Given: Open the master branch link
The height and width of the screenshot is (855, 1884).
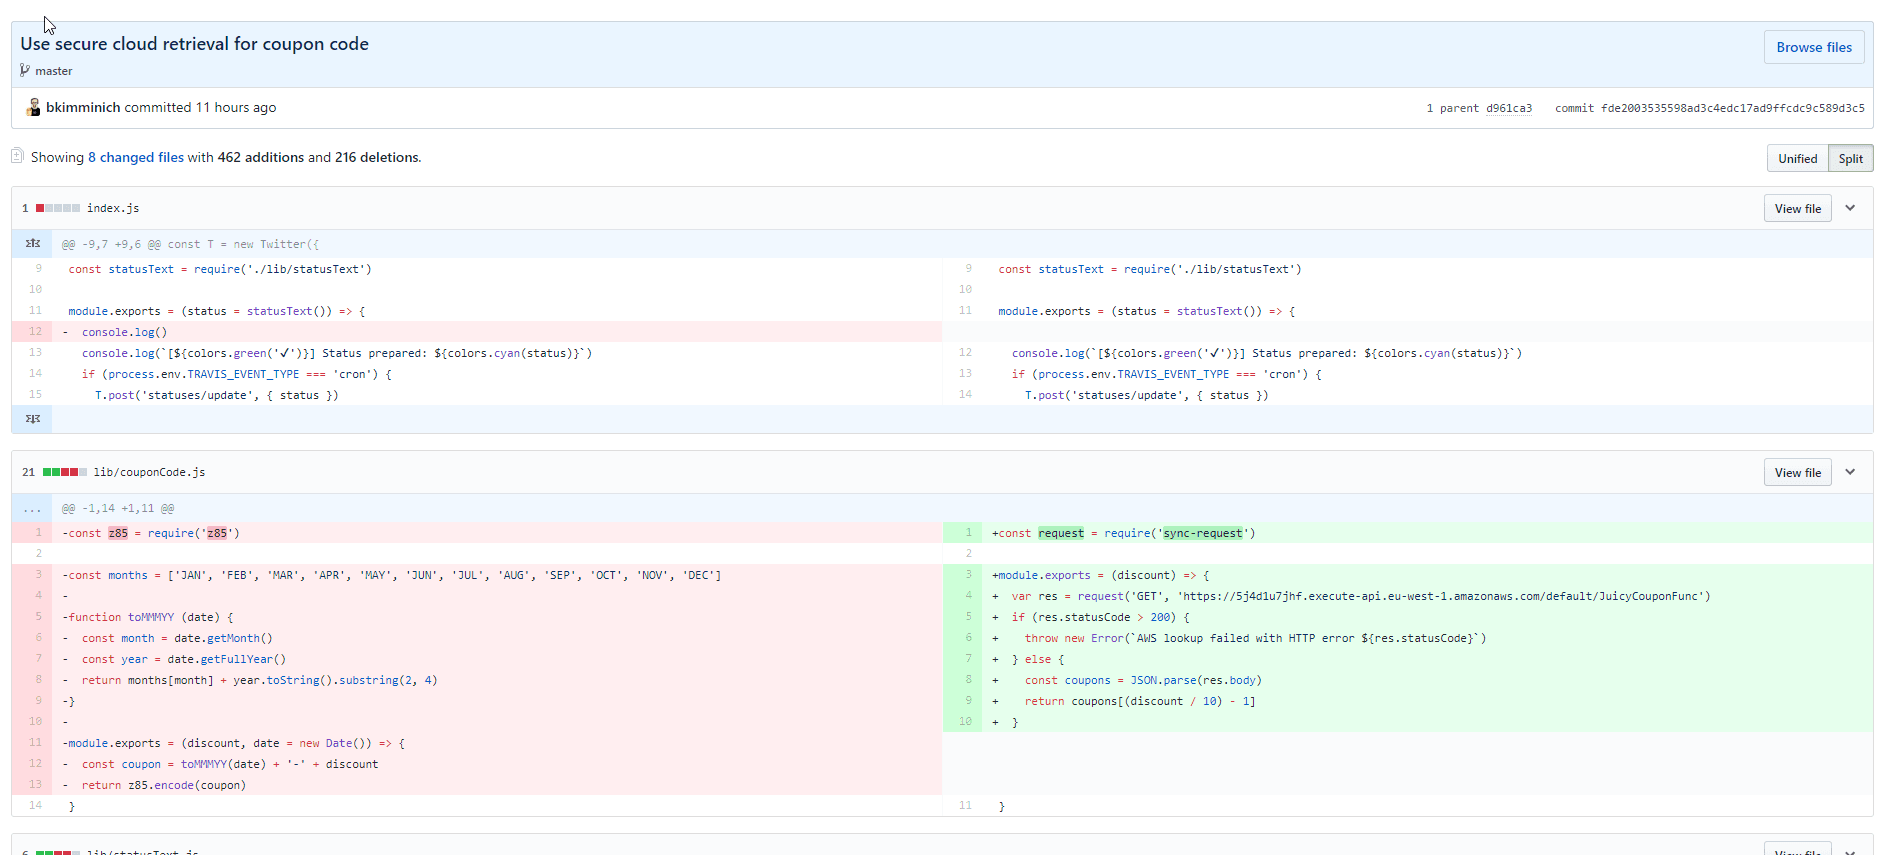Looking at the screenshot, I should 54,71.
